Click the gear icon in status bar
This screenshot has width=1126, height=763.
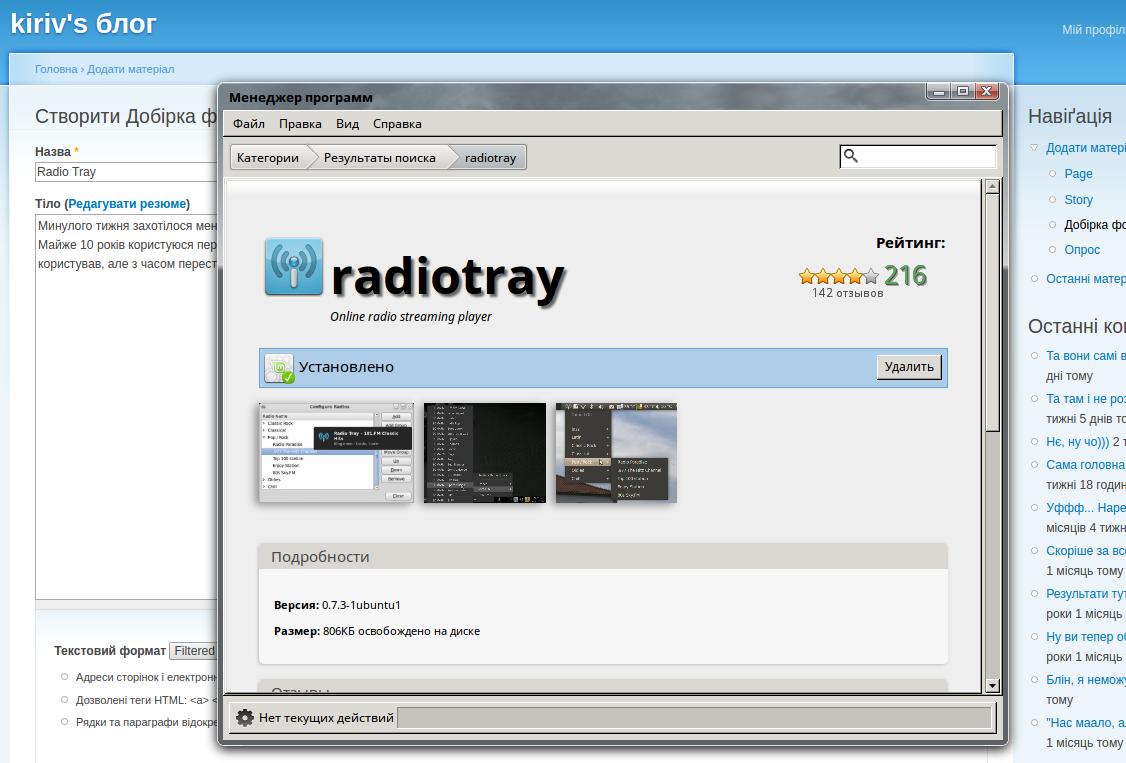(245, 718)
